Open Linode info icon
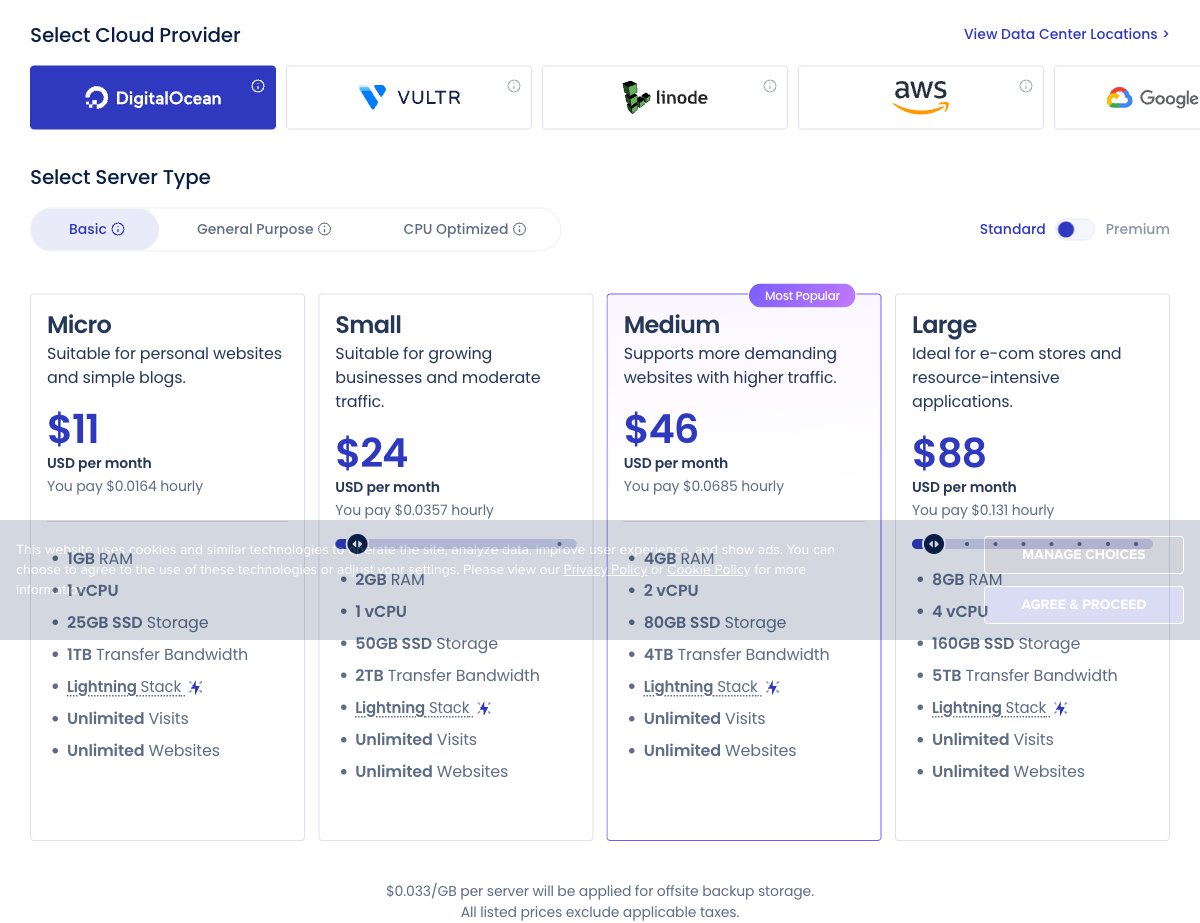Image resolution: width=1200 pixels, height=923 pixels. [x=770, y=86]
